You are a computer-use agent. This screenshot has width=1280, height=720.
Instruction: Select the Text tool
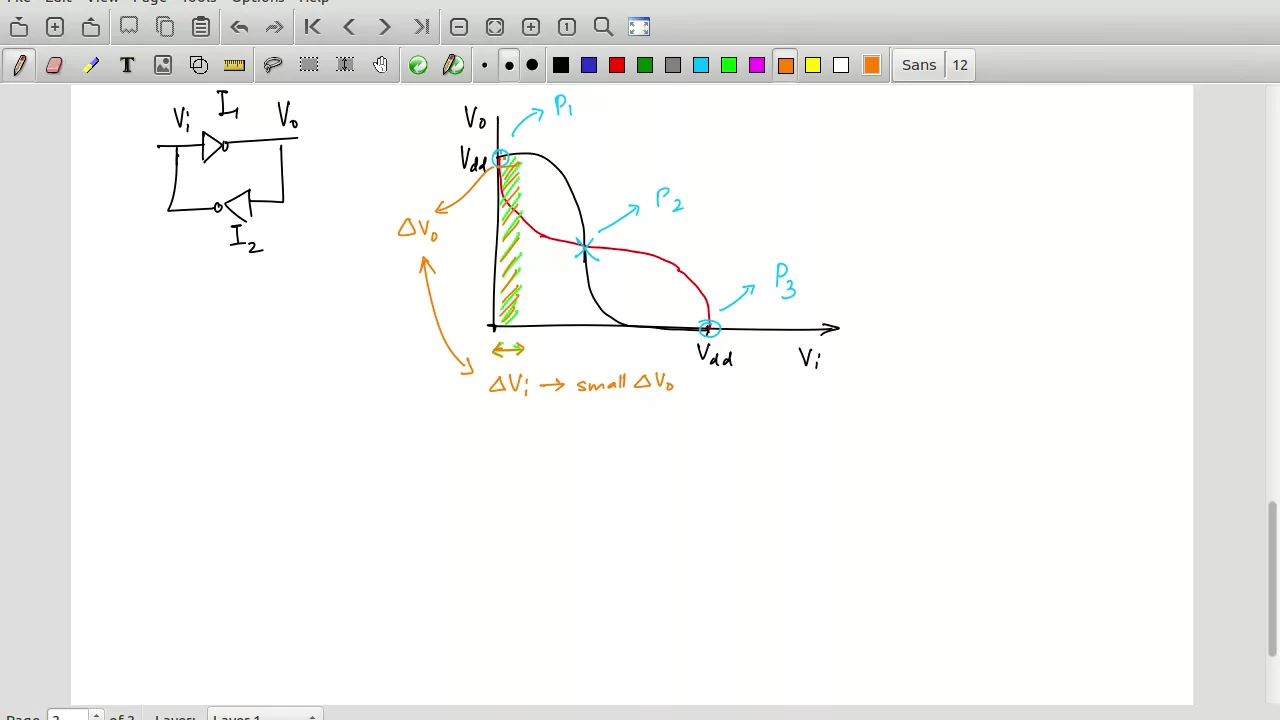[127, 65]
